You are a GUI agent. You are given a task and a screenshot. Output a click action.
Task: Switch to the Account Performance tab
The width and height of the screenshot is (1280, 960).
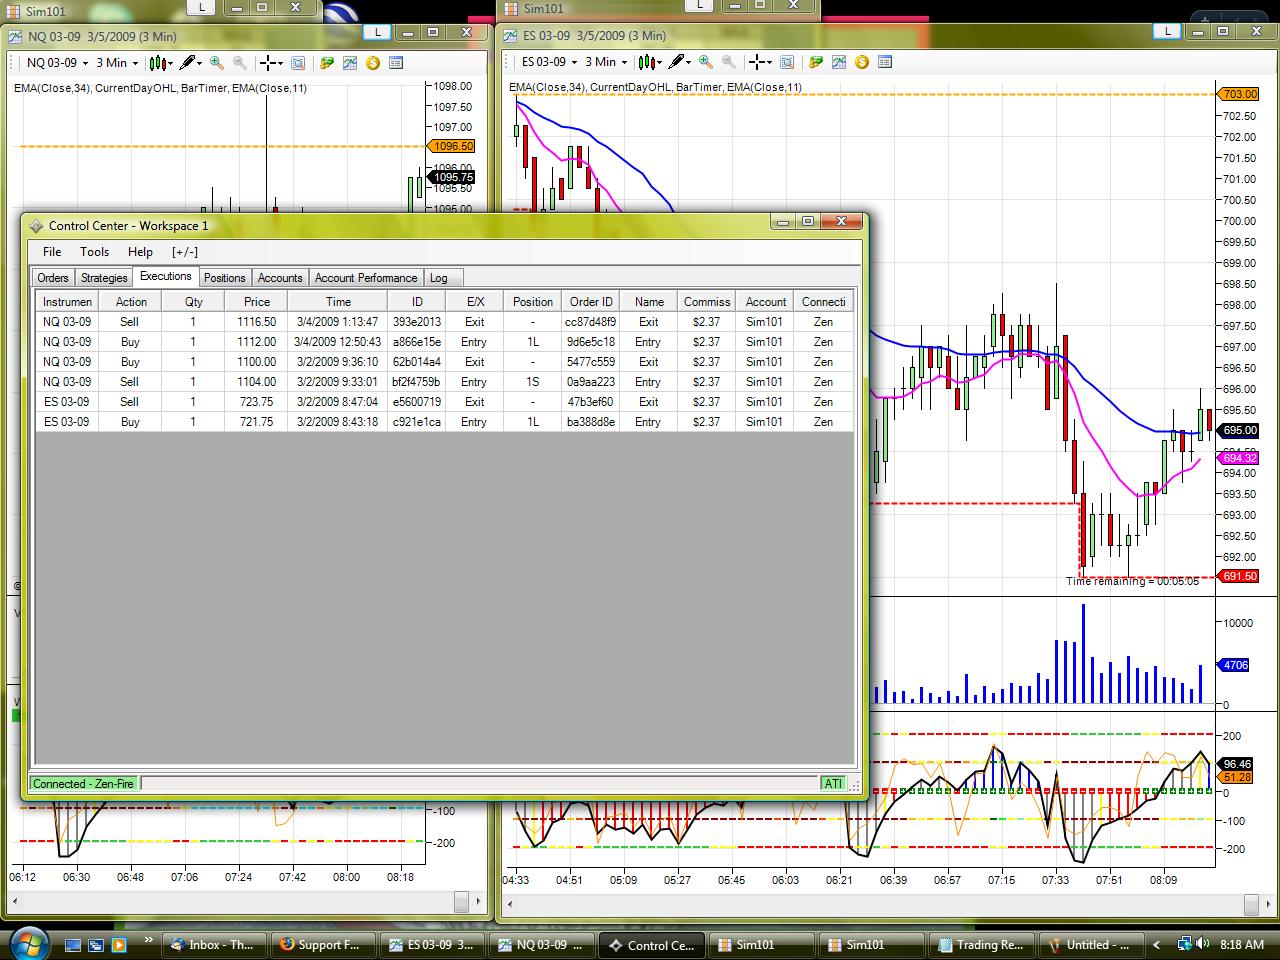click(x=365, y=278)
